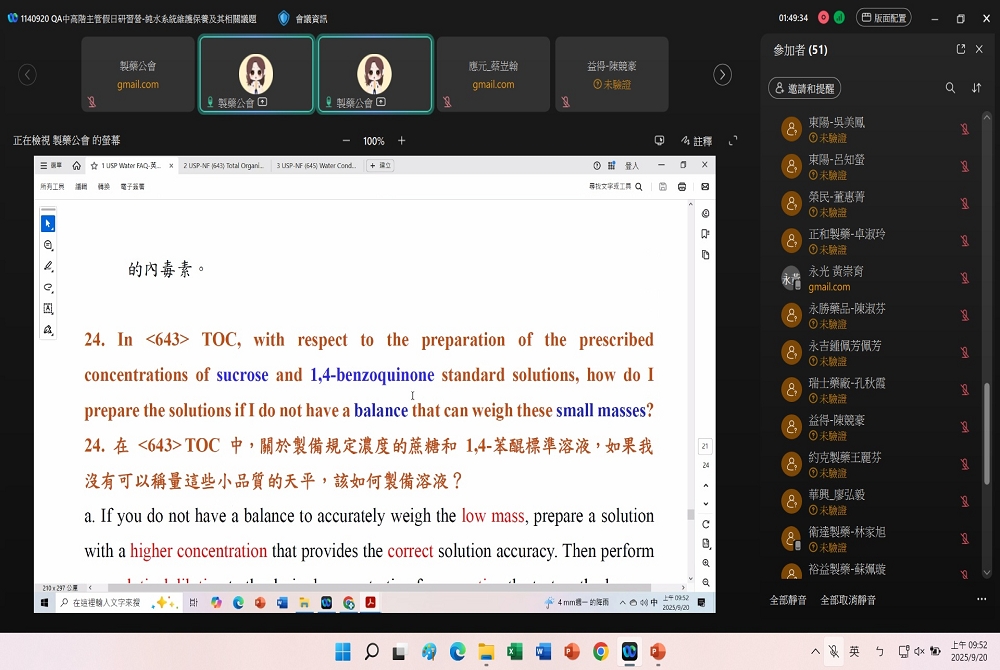Zoom in the shared screen view
This screenshot has height=670, width=1000.
click(402, 141)
